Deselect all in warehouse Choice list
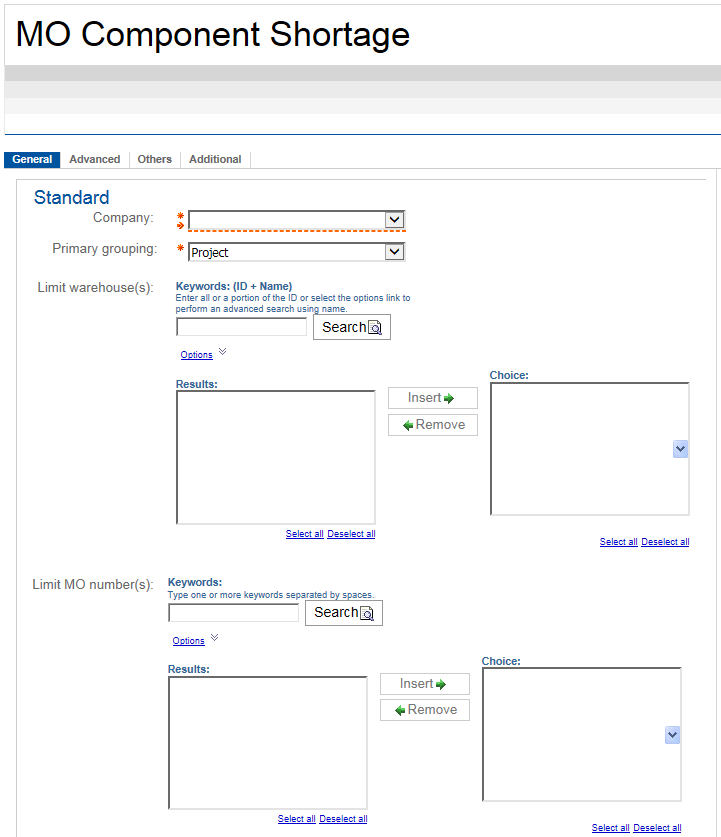The width and height of the screenshot is (721, 837). click(665, 542)
